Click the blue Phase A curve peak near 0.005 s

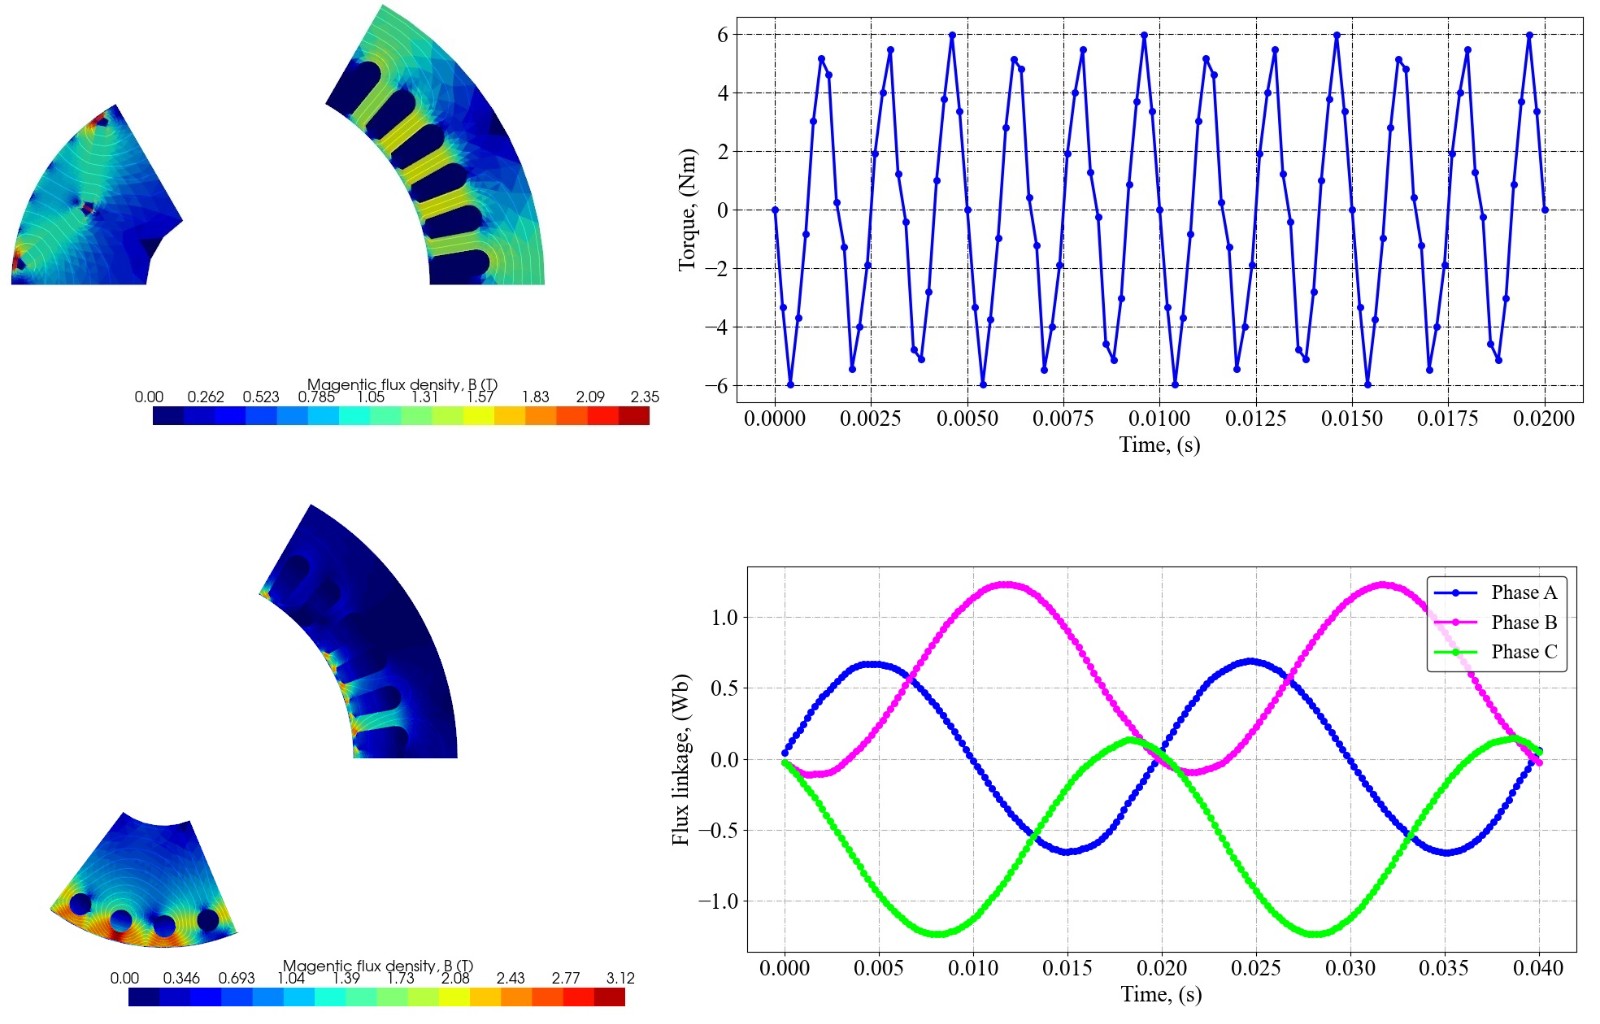pos(872,664)
